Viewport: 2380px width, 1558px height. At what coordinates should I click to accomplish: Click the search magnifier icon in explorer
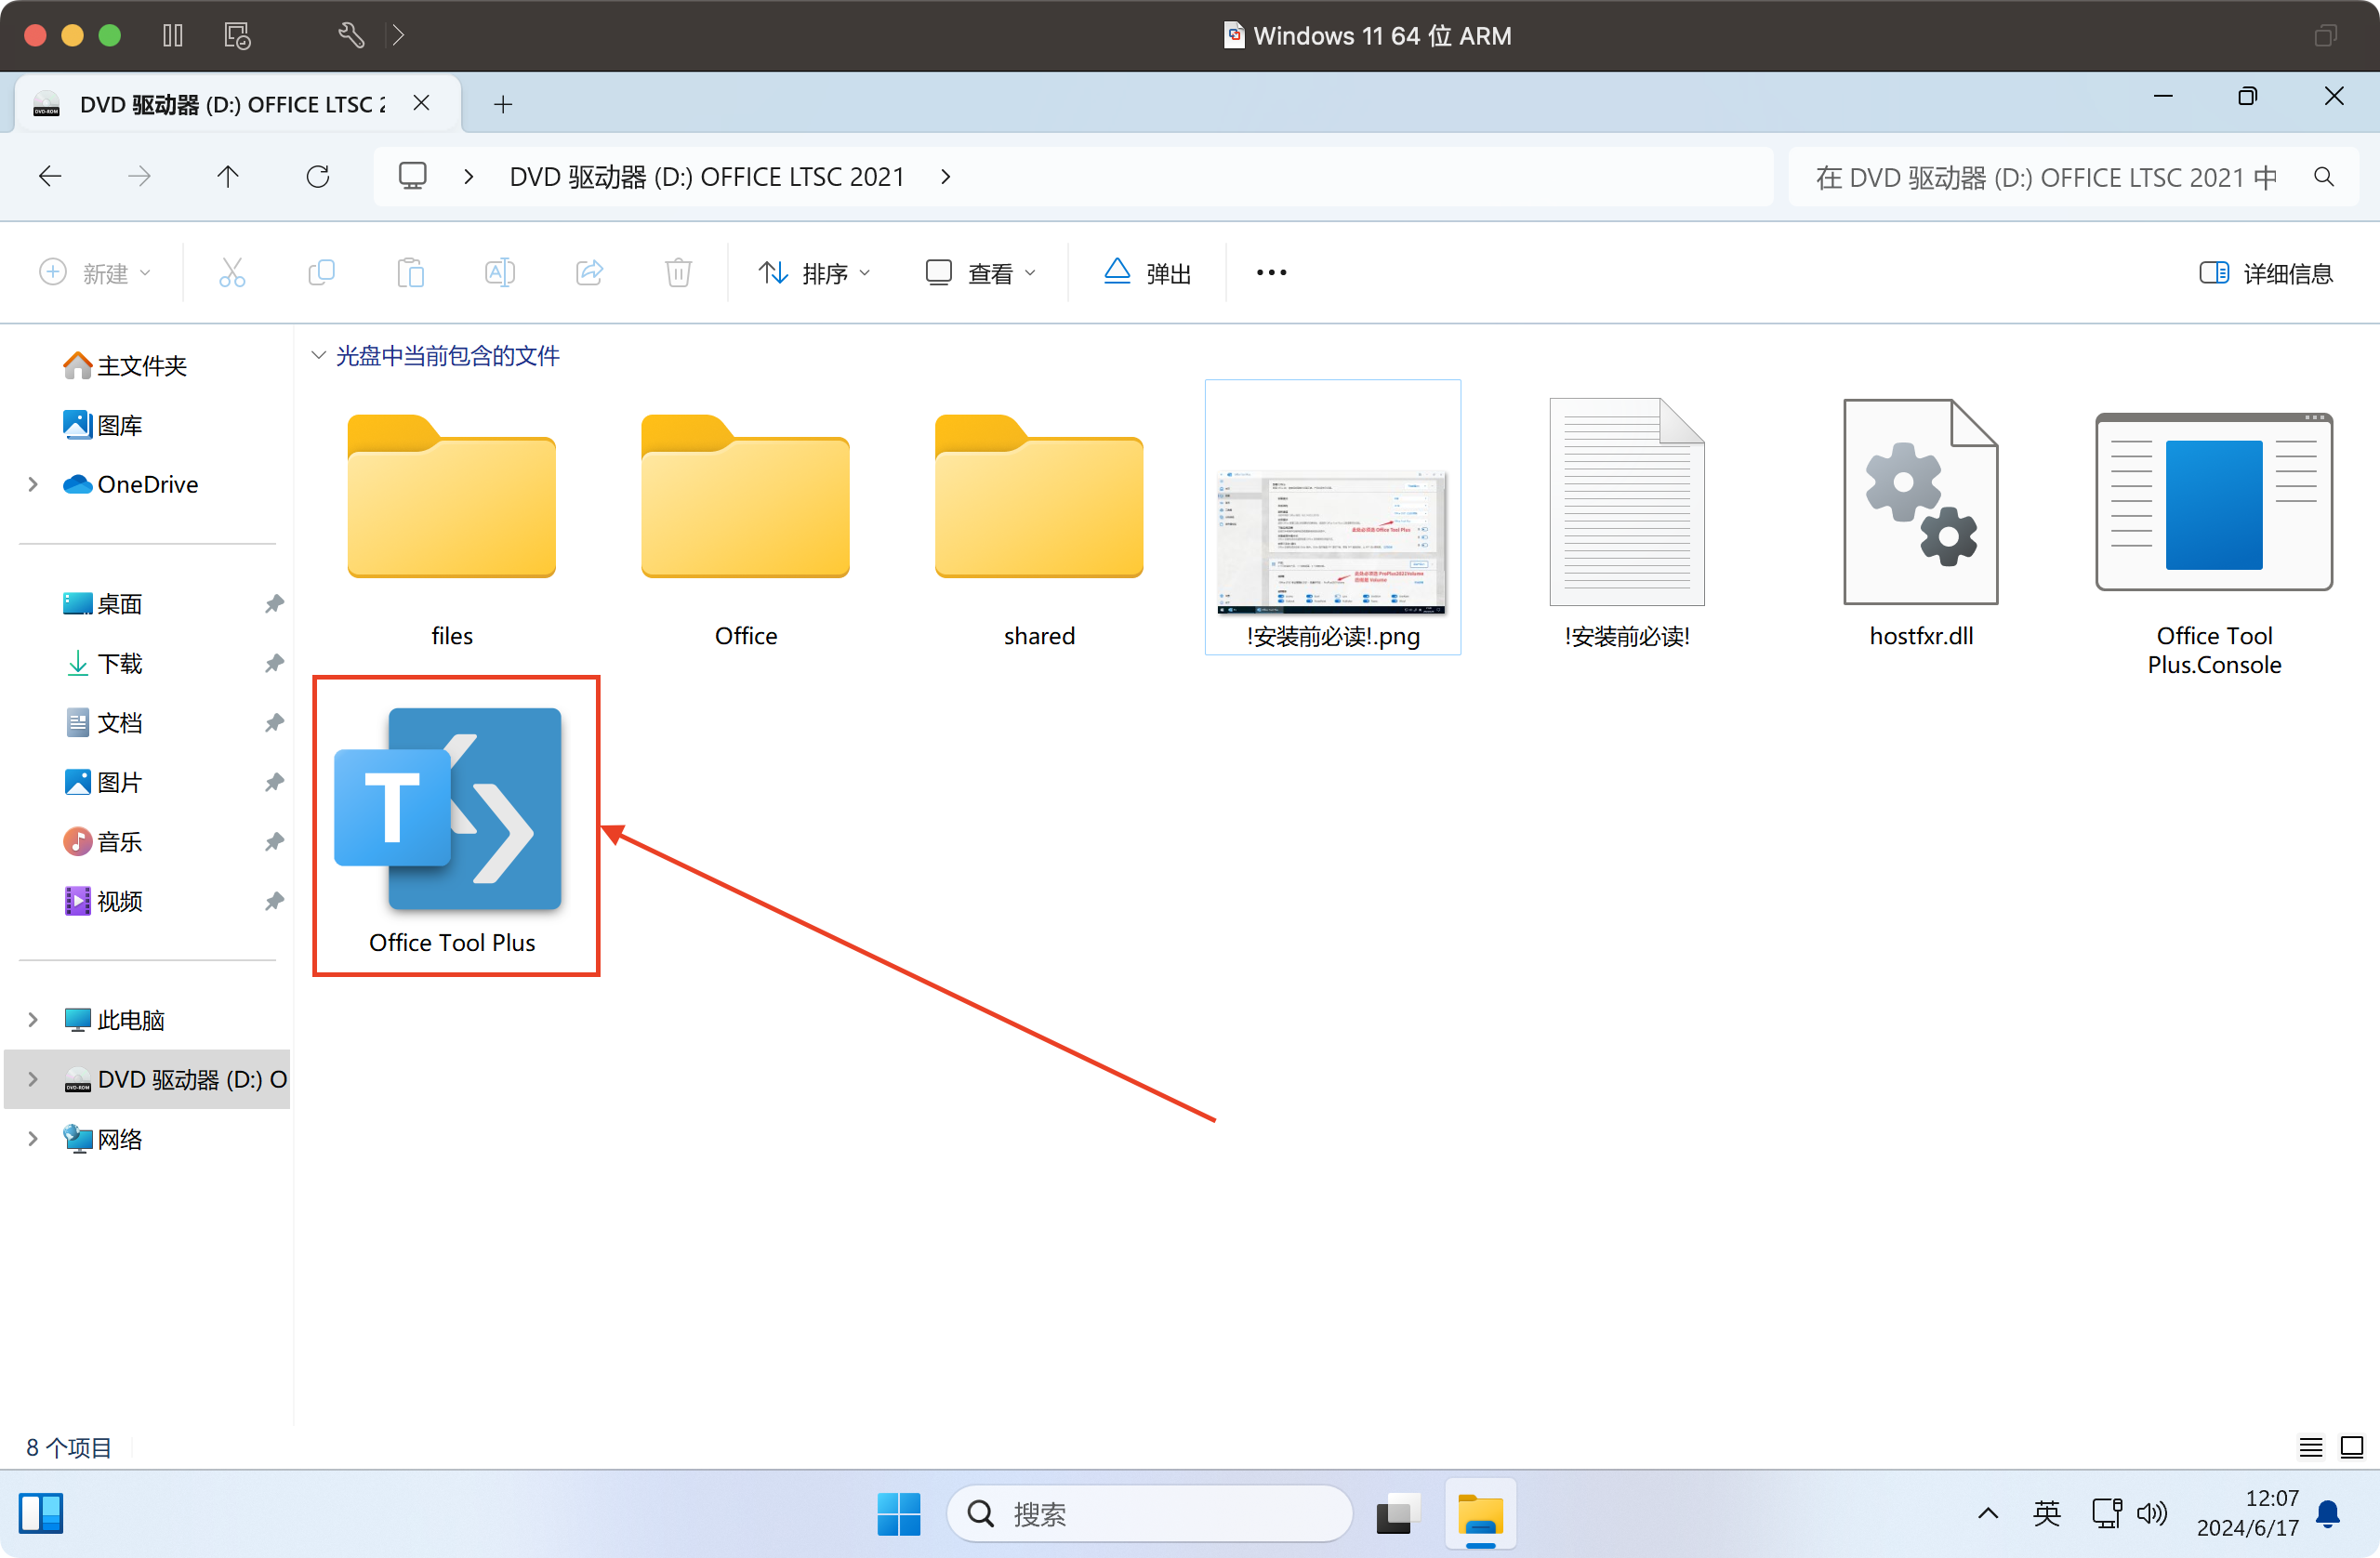(x=2324, y=177)
